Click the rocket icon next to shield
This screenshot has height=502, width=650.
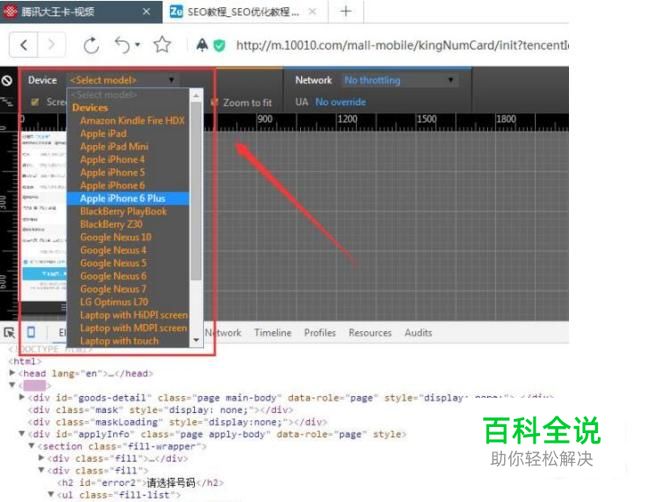[x=202, y=45]
